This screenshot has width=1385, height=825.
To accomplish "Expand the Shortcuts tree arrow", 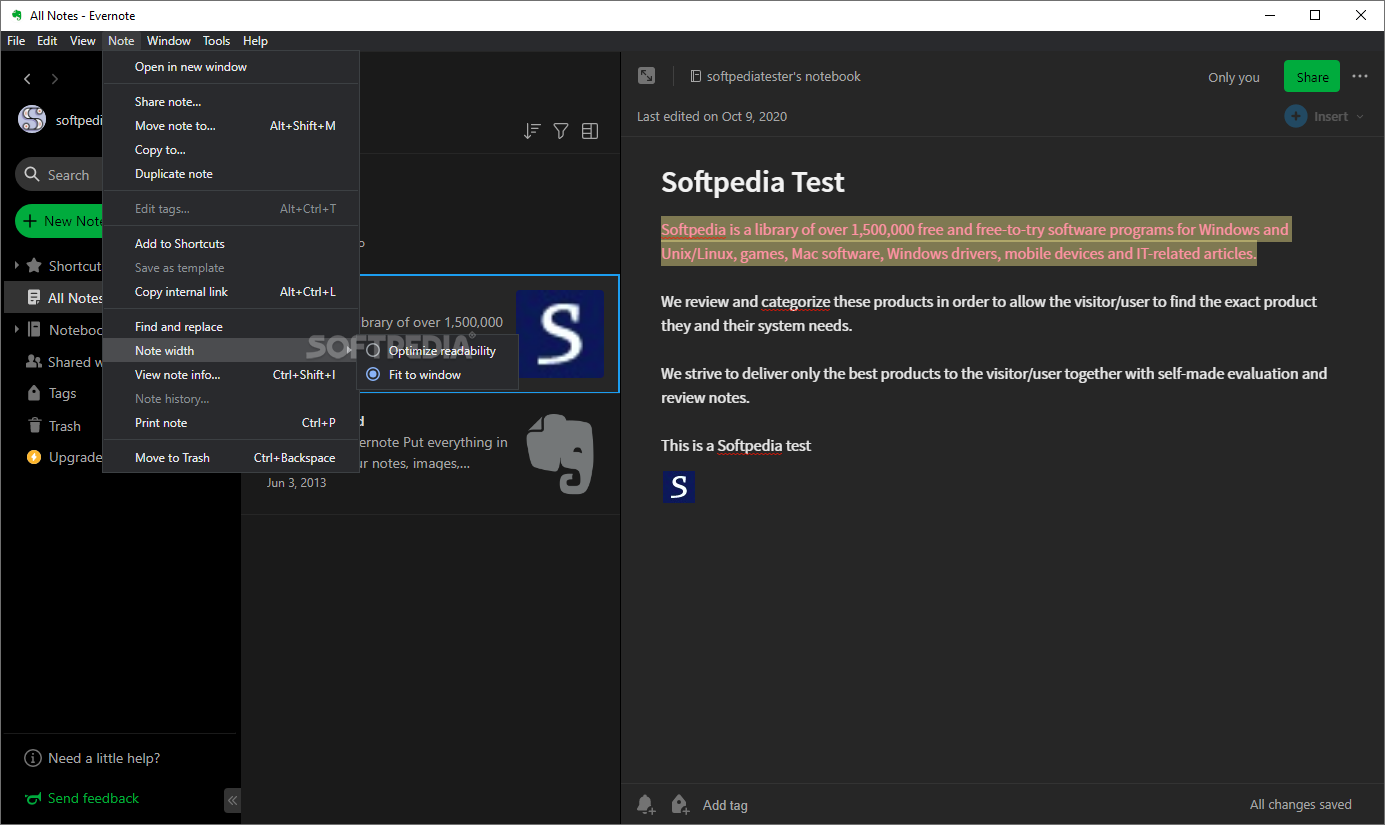I will point(16,266).
